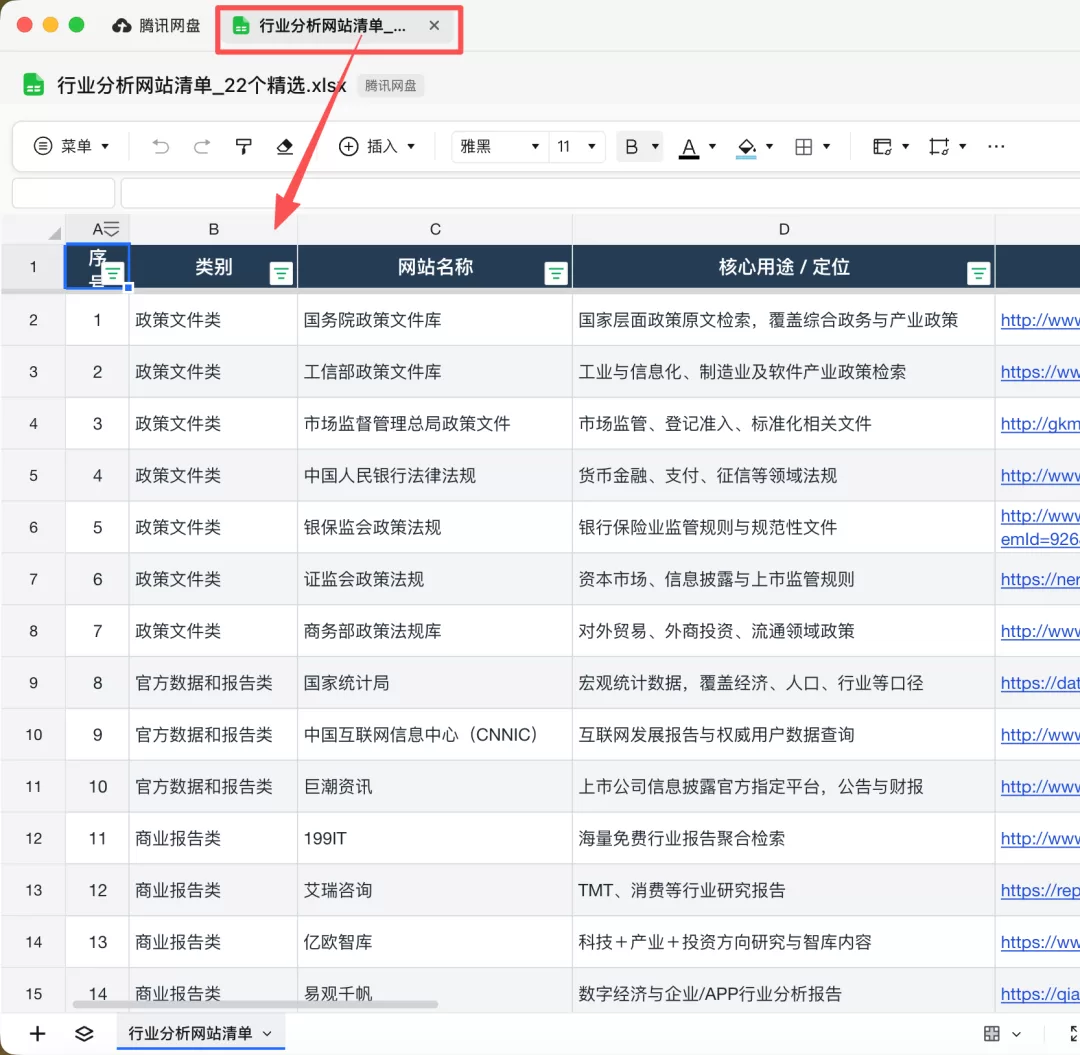Click the freeze panes icon
Viewport: 1080px width, 1055px height.
(882, 146)
